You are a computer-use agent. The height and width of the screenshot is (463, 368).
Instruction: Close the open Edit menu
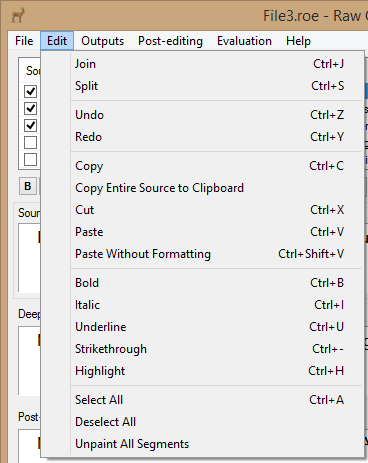(x=57, y=41)
